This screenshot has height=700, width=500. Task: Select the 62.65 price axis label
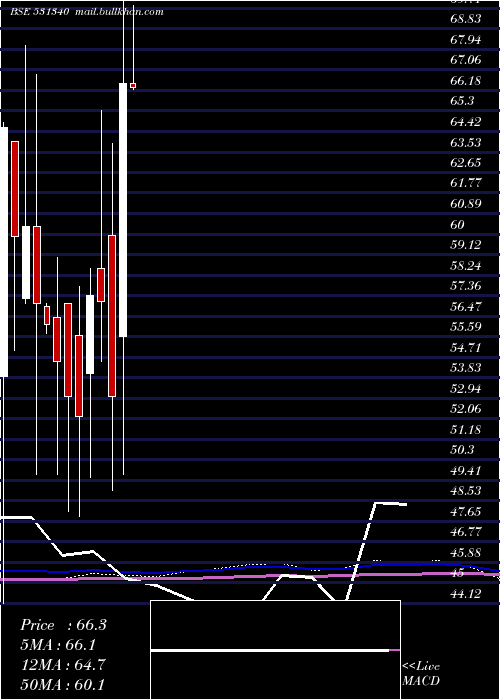[466, 162]
